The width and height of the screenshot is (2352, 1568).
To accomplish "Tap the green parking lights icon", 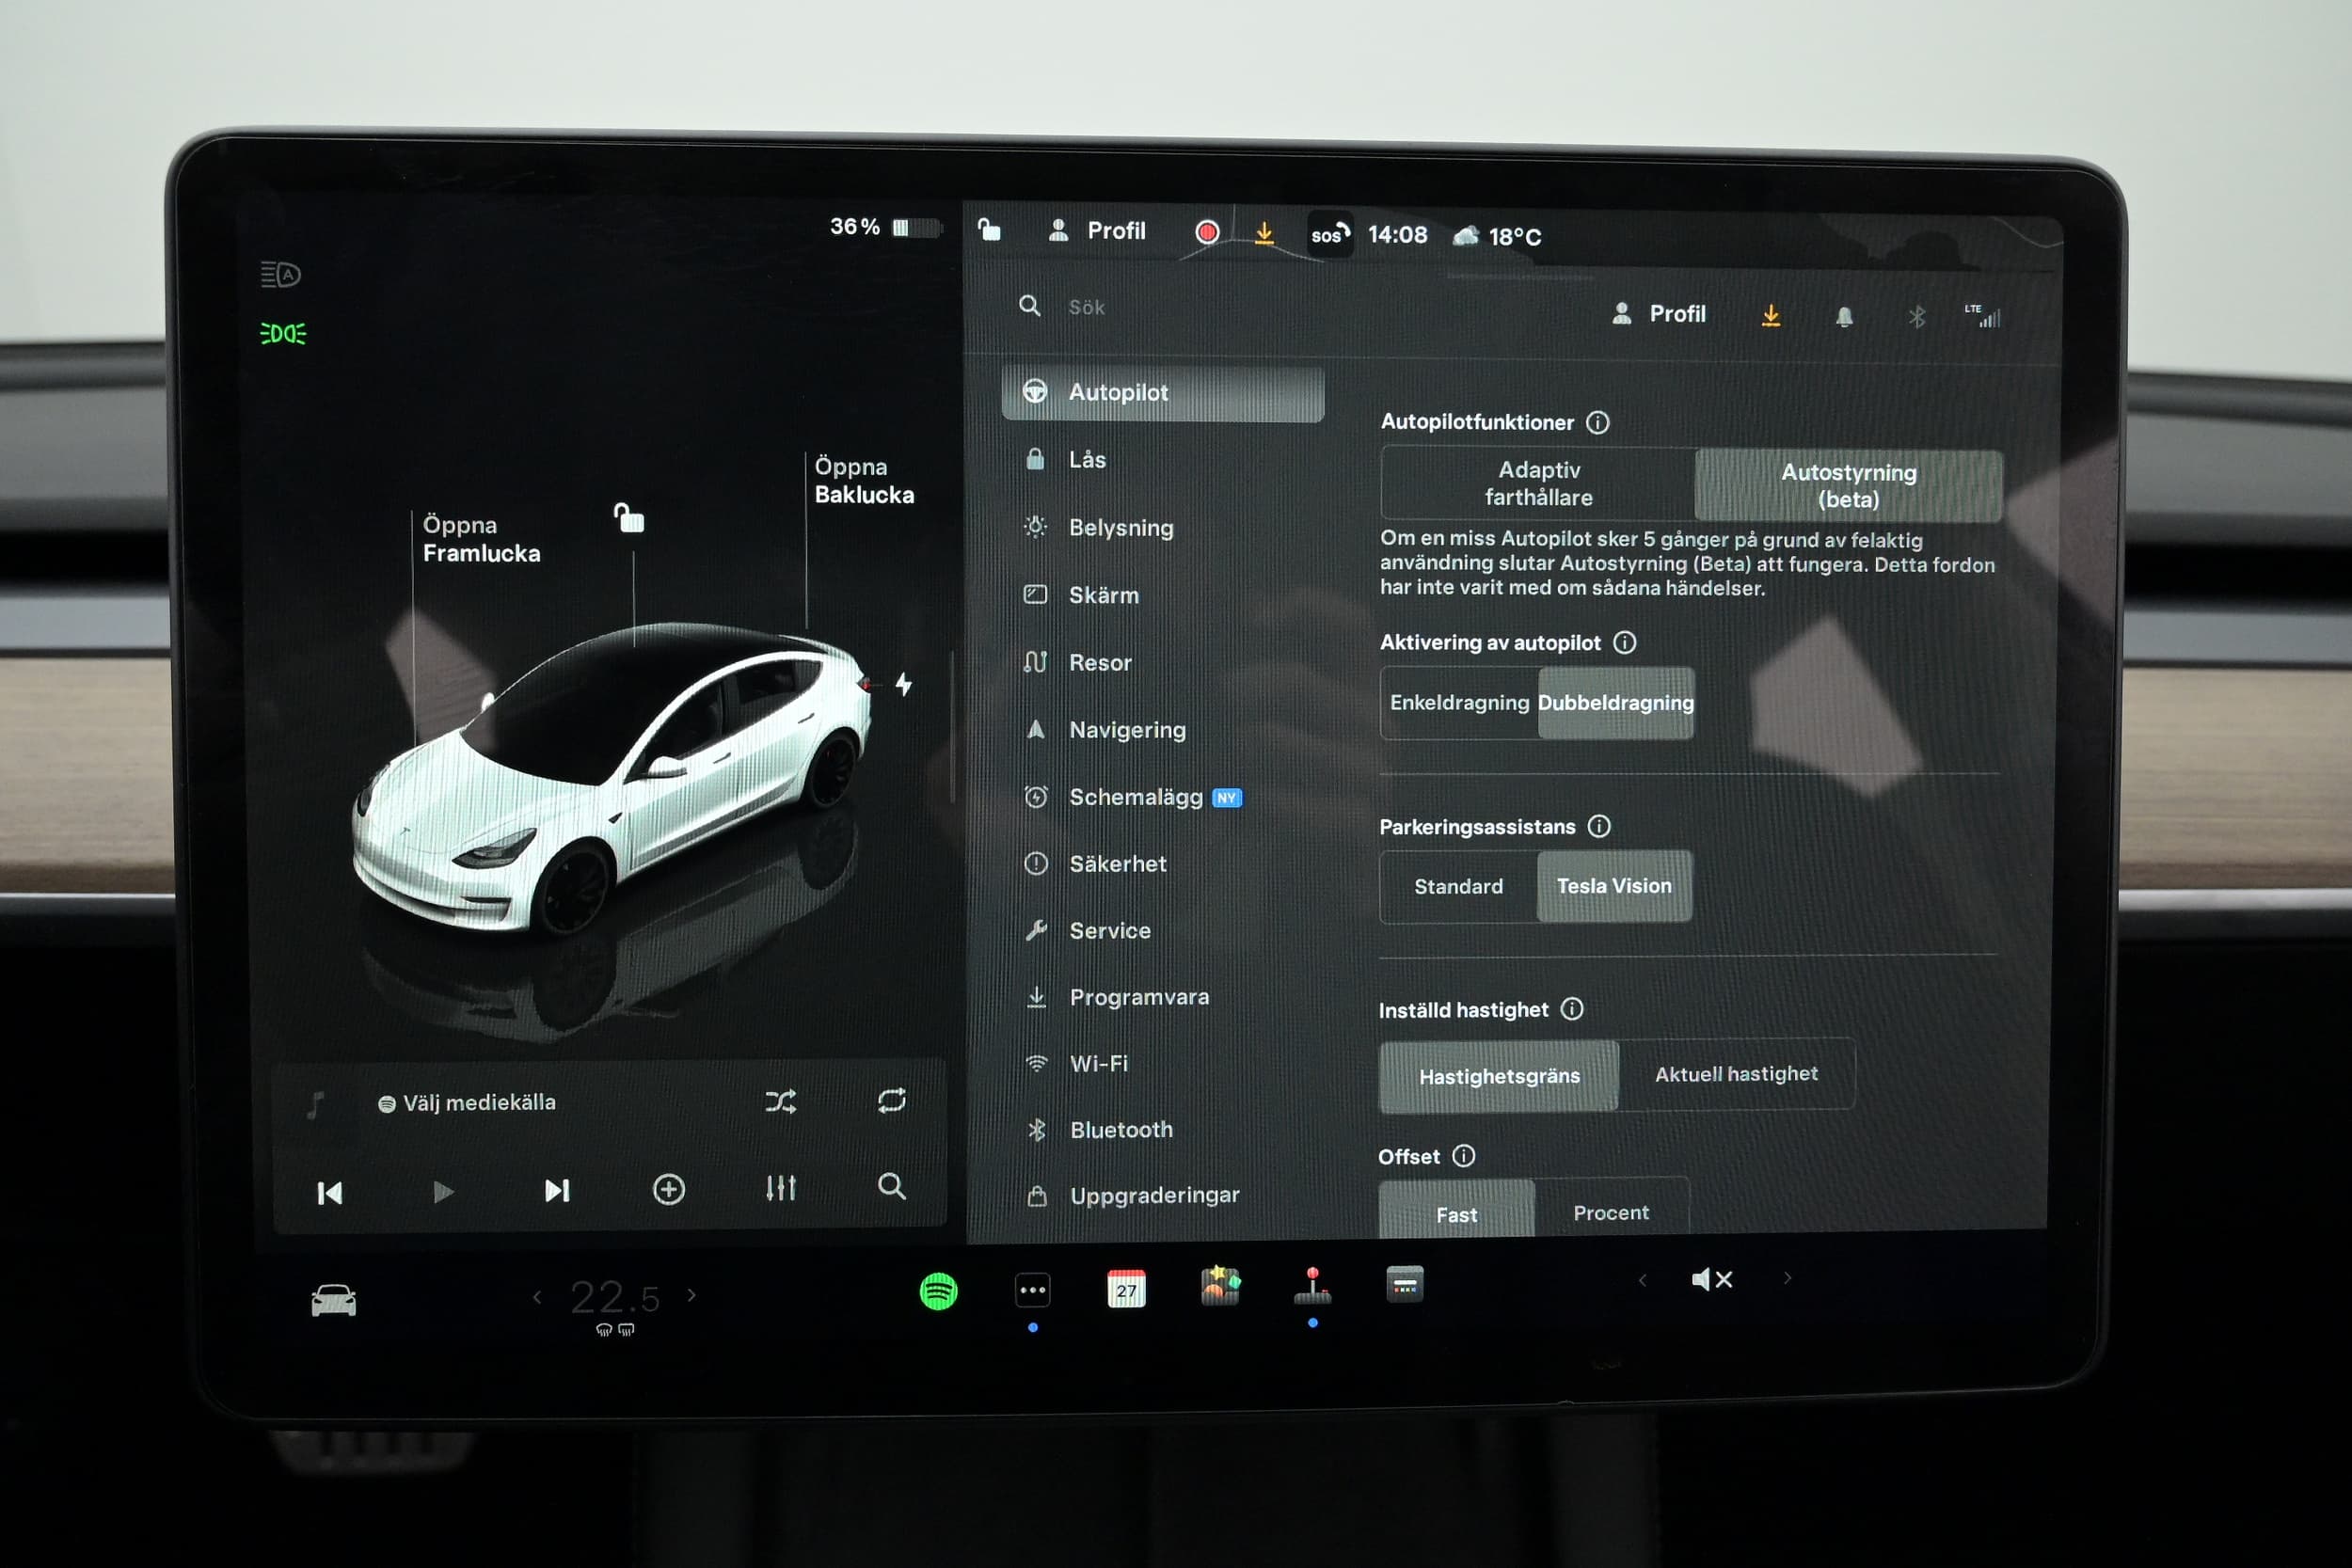I will tap(283, 334).
